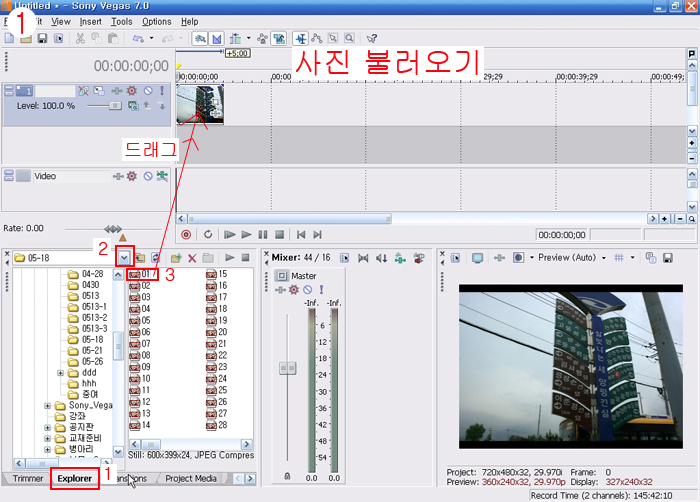Select the Zoom Edit tool magnifier
Image resolution: width=700 pixels, height=502 pixels.
[350, 39]
